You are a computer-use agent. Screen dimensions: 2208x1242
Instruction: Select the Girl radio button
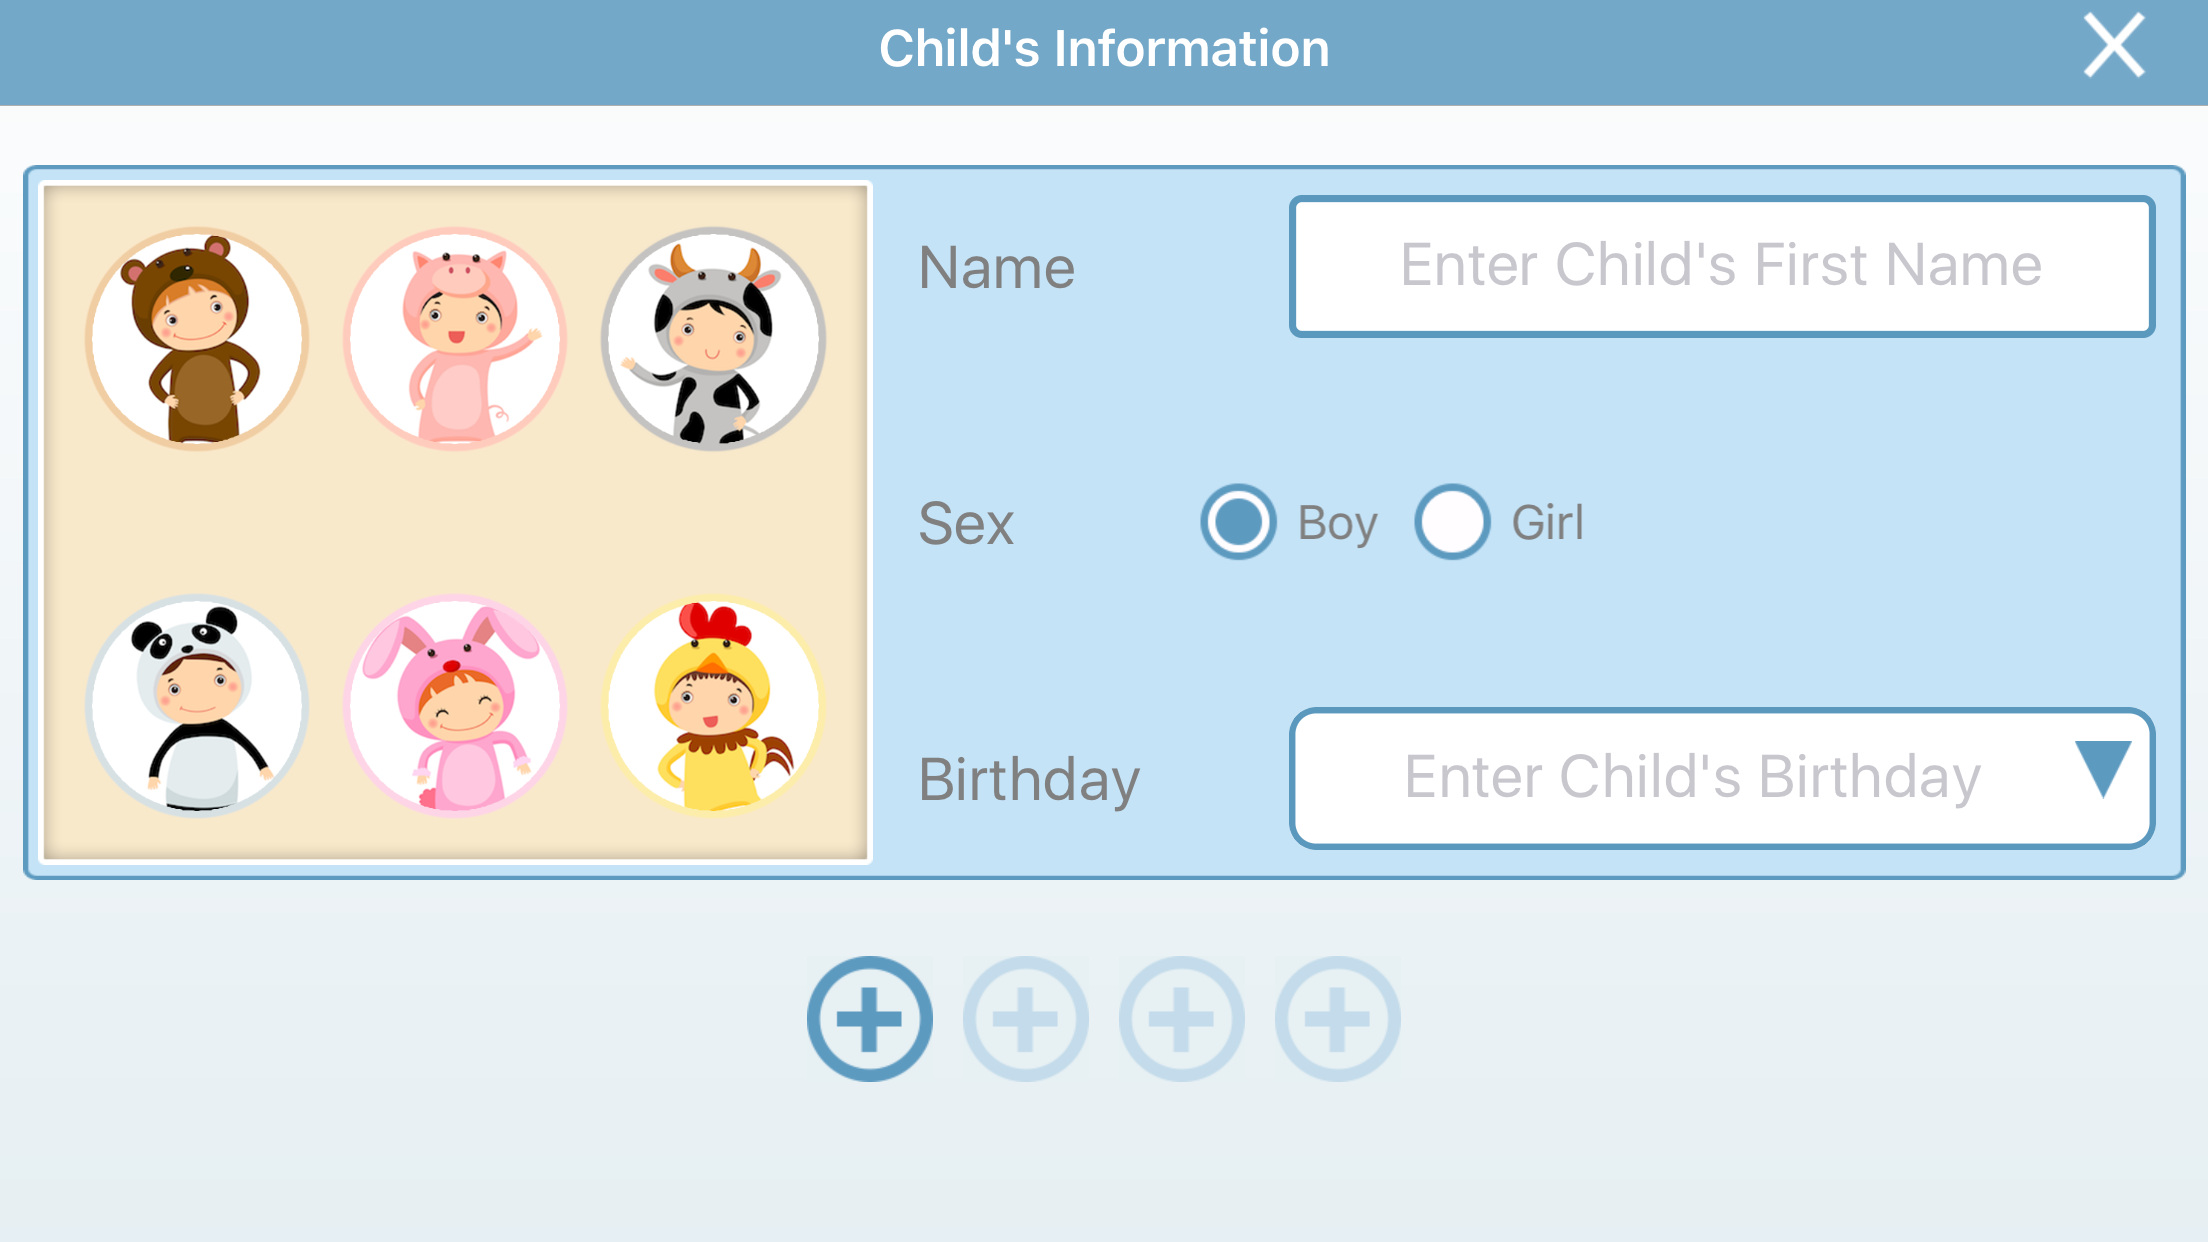click(1452, 522)
